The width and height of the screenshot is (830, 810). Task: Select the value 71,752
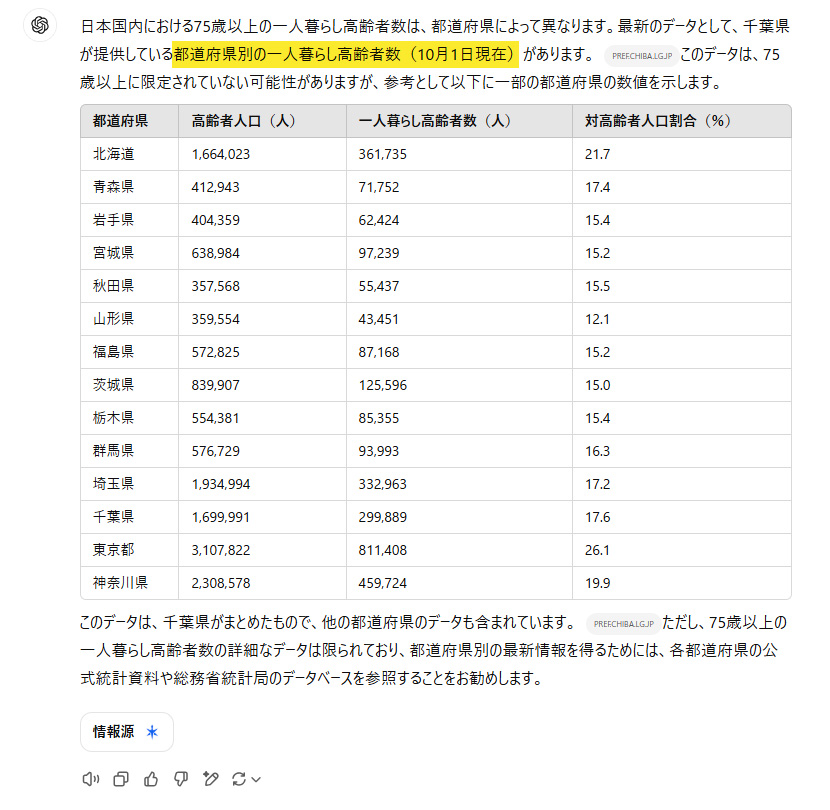coord(378,187)
